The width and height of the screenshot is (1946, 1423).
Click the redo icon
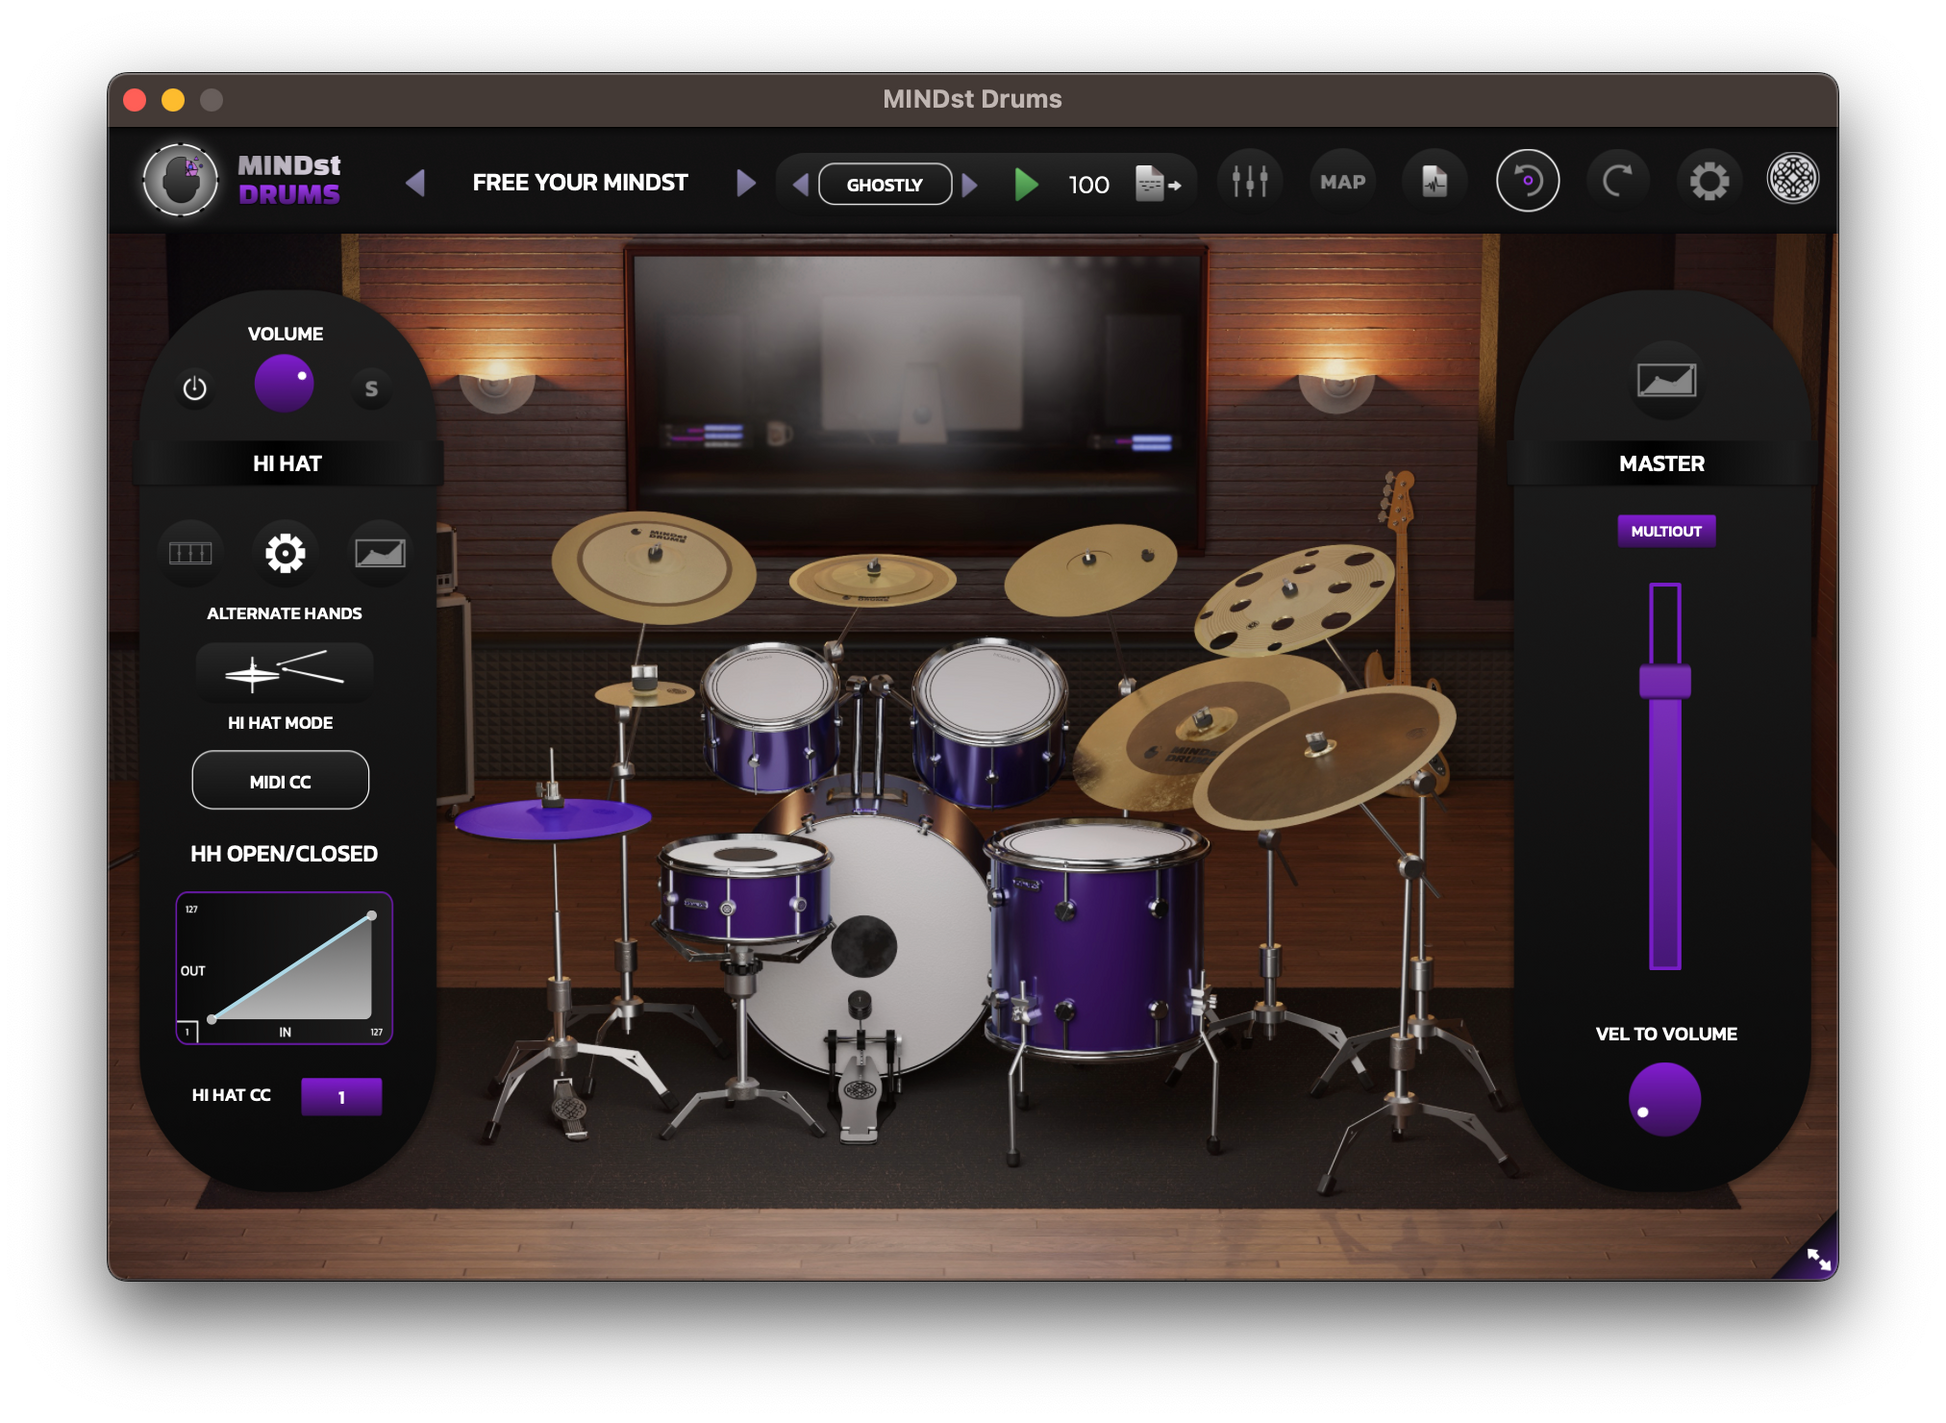(x=1618, y=180)
